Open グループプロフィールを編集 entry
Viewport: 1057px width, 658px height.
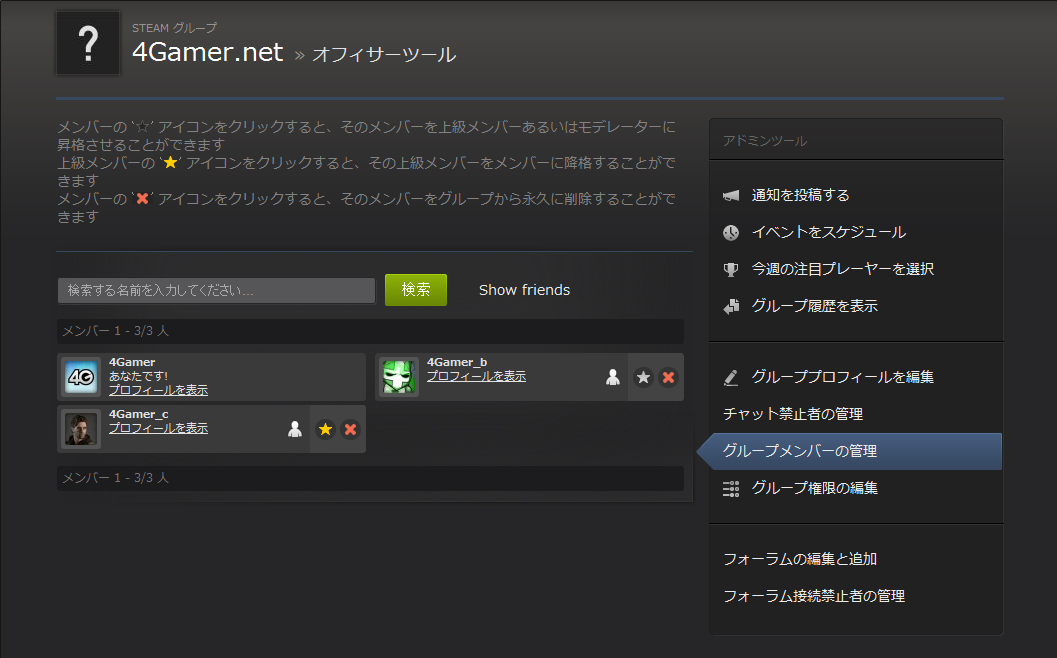click(x=843, y=377)
